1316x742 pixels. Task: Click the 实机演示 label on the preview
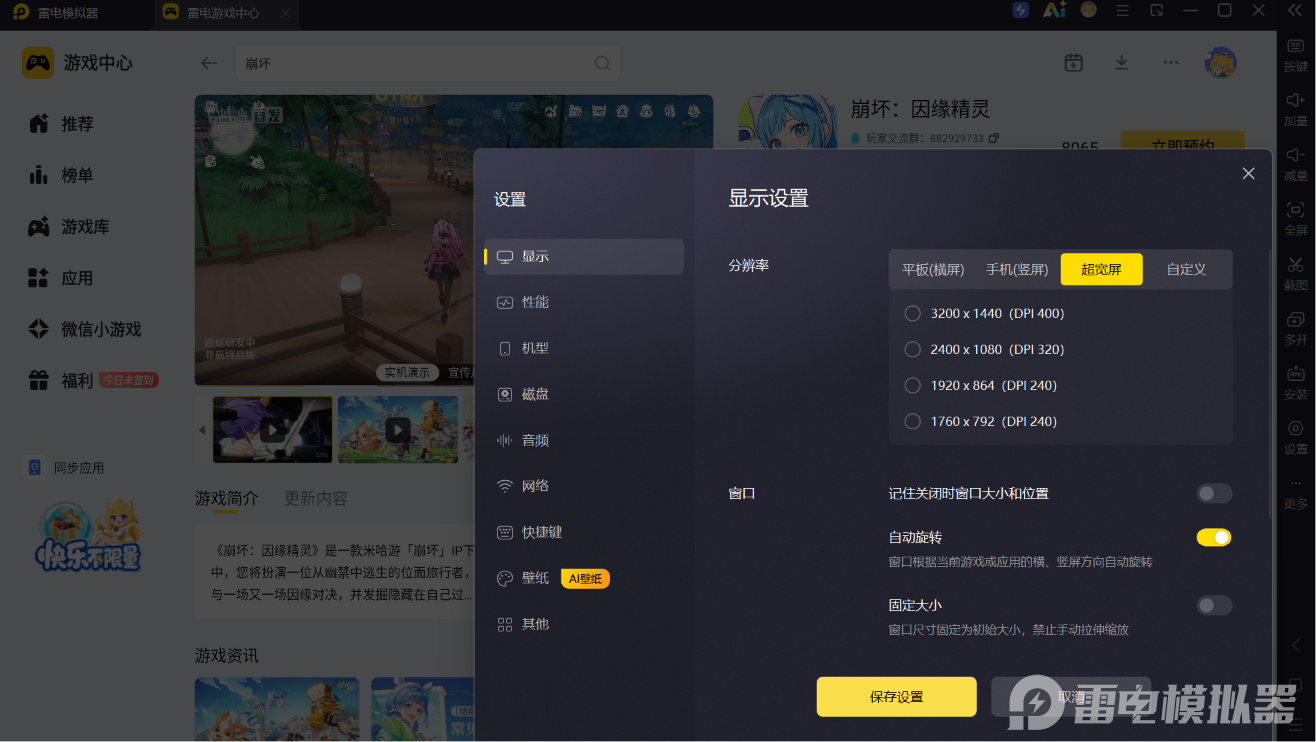pyautogui.click(x=408, y=373)
